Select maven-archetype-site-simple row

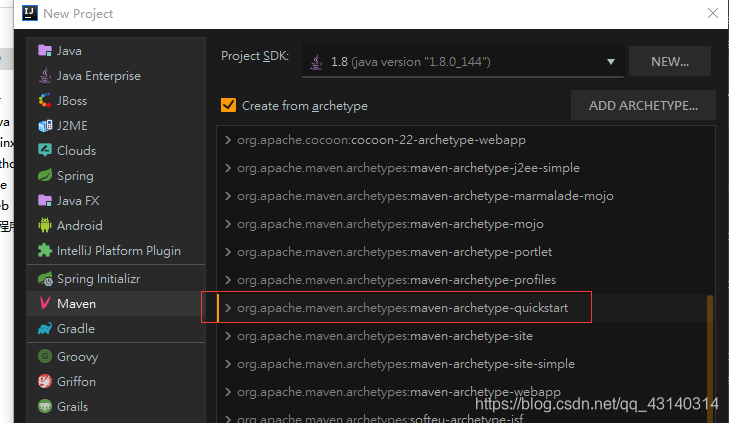click(x=465, y=364)
